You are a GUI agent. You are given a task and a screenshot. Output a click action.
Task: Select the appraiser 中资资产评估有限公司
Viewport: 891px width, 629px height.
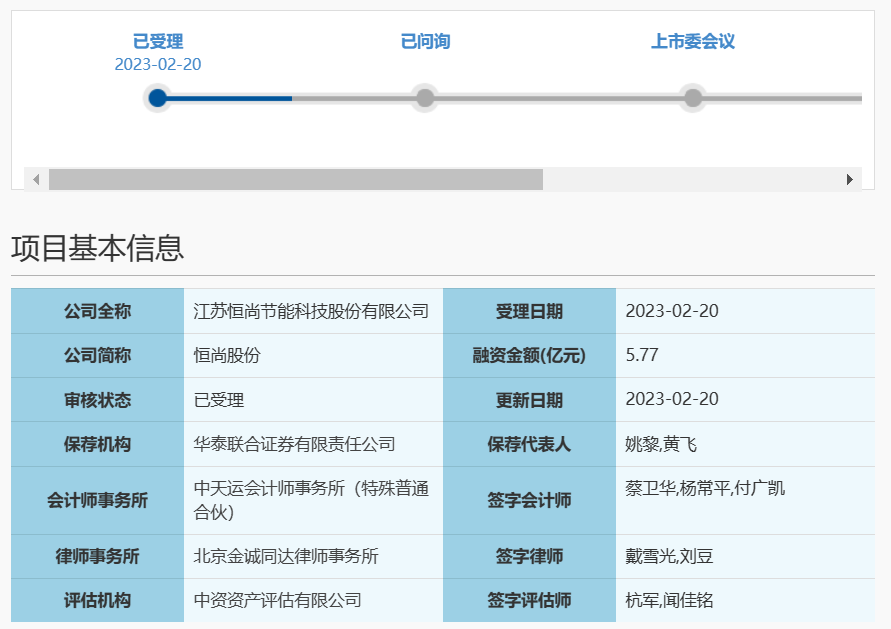click(277, 601)
